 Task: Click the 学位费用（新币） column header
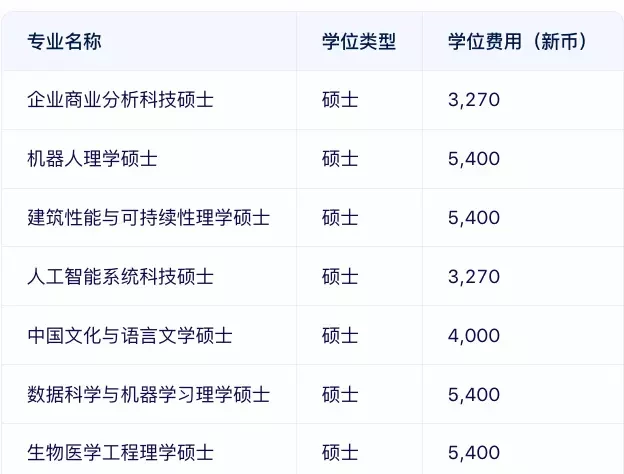click(517, 41)
